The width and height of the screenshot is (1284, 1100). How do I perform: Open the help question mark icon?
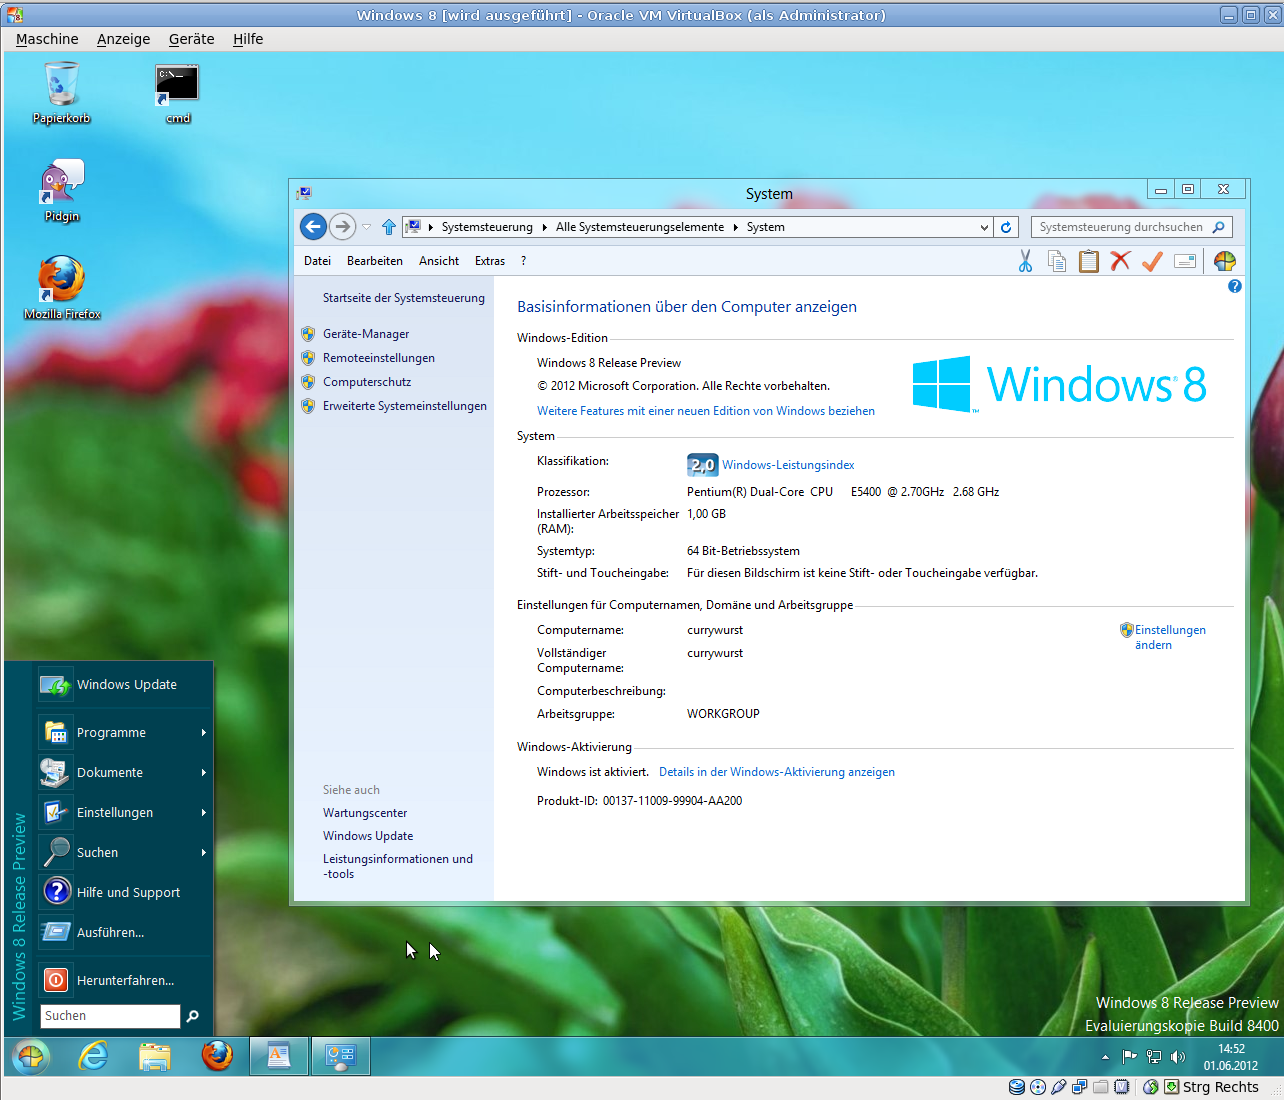1235,286
